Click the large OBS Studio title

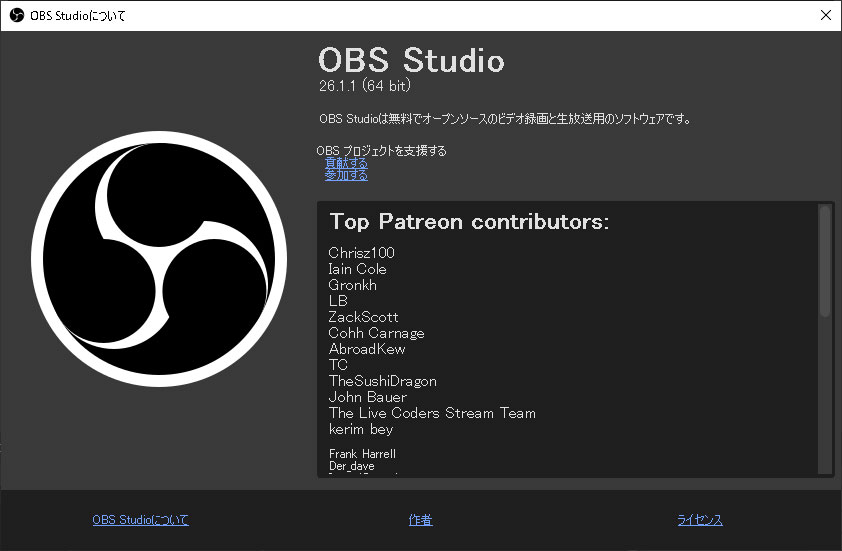click(411, 59)
